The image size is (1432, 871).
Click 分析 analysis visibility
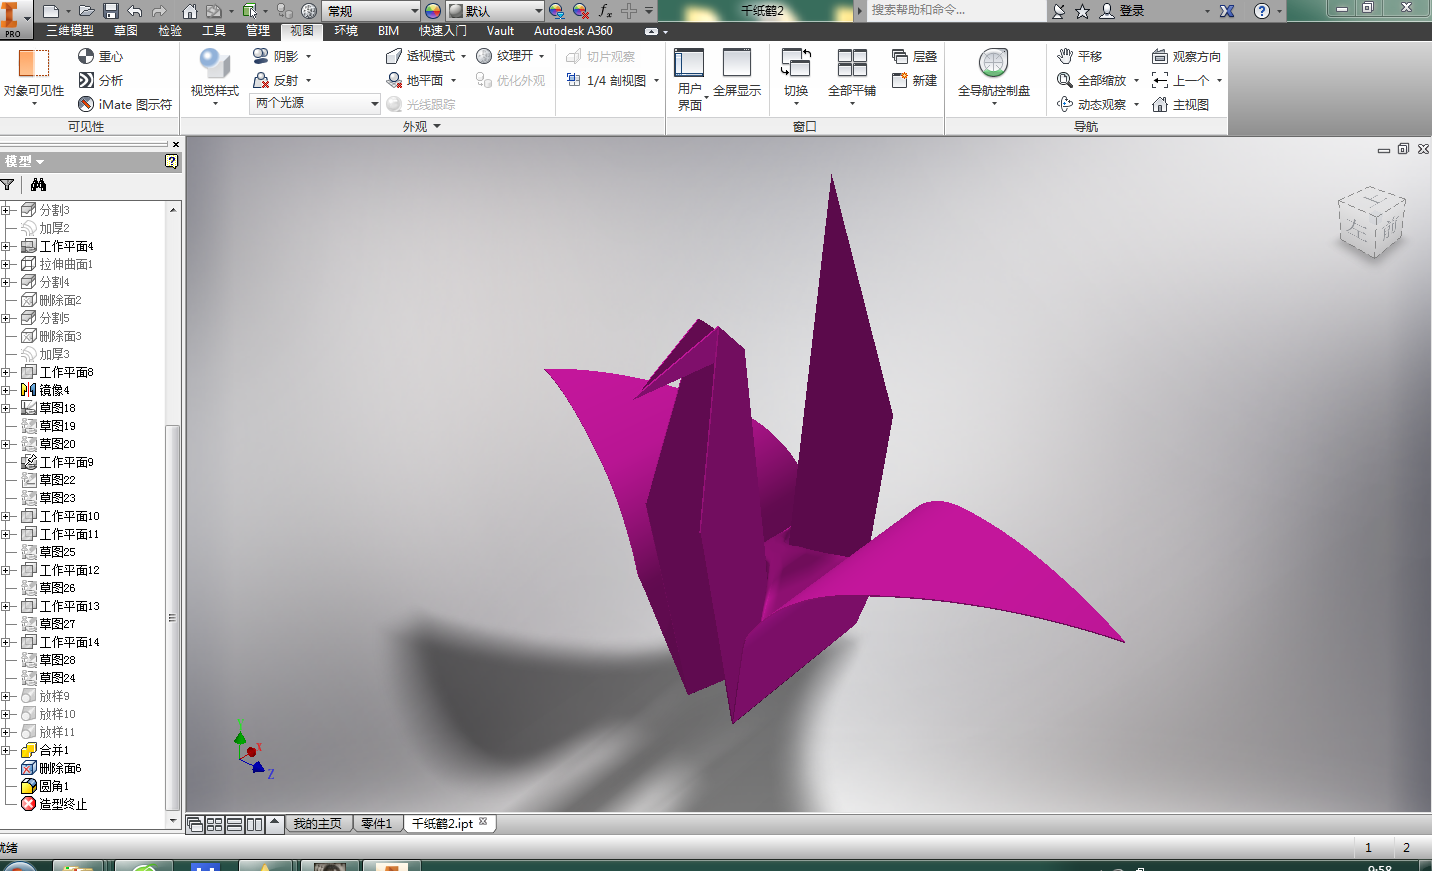click(101, 80)
